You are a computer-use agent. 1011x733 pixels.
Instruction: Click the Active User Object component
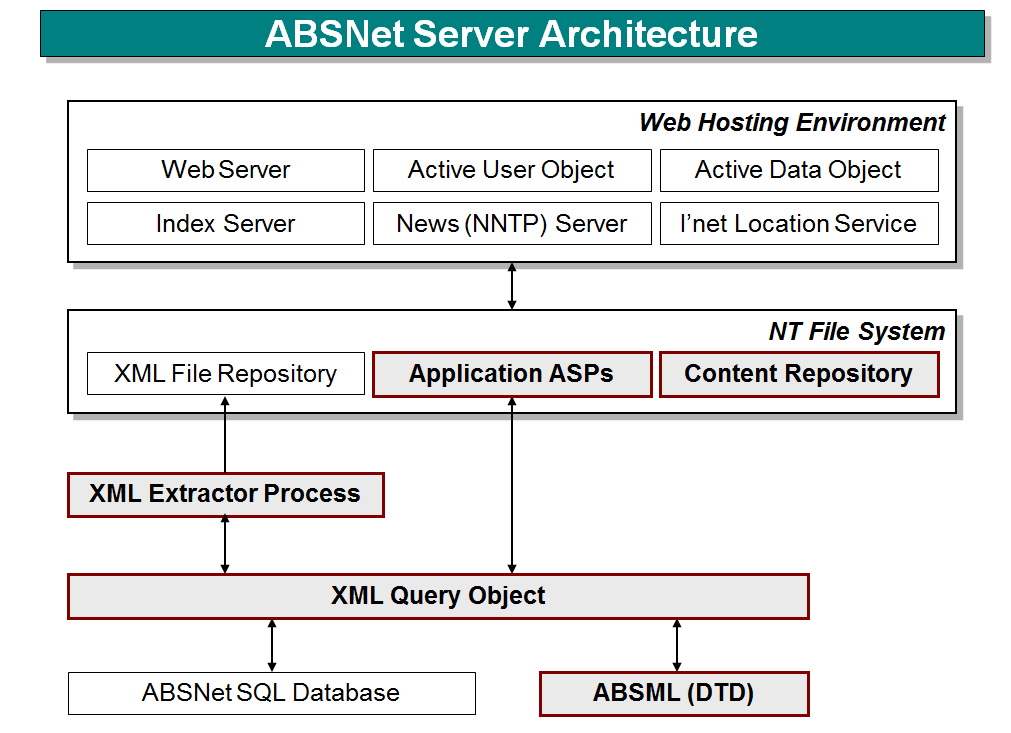[x=511, y=170]
